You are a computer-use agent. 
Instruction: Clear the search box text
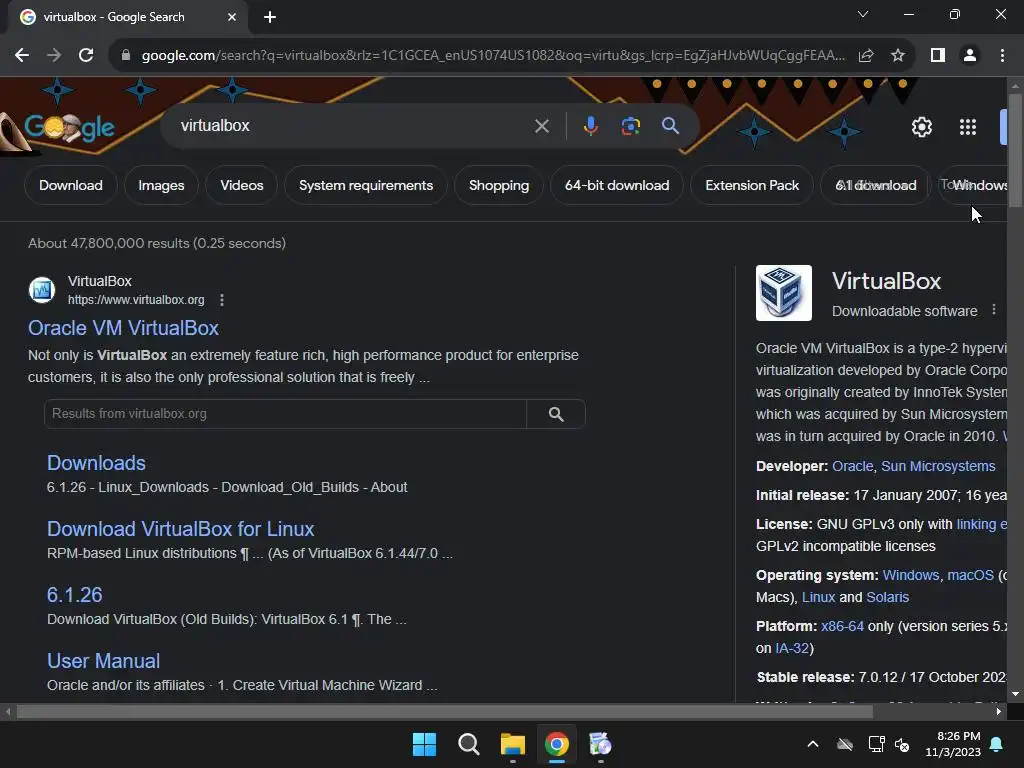pyautogui.click(x=541, y=126)
